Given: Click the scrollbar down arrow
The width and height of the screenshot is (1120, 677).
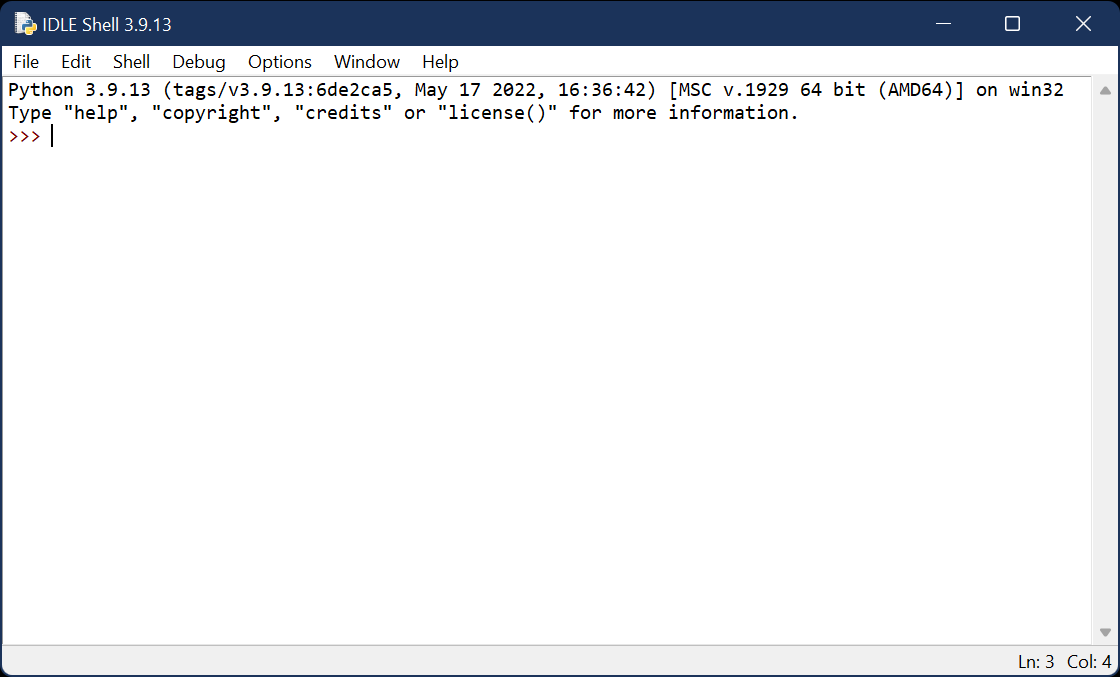Looking at the screenshot, I should pos(1105,632).
